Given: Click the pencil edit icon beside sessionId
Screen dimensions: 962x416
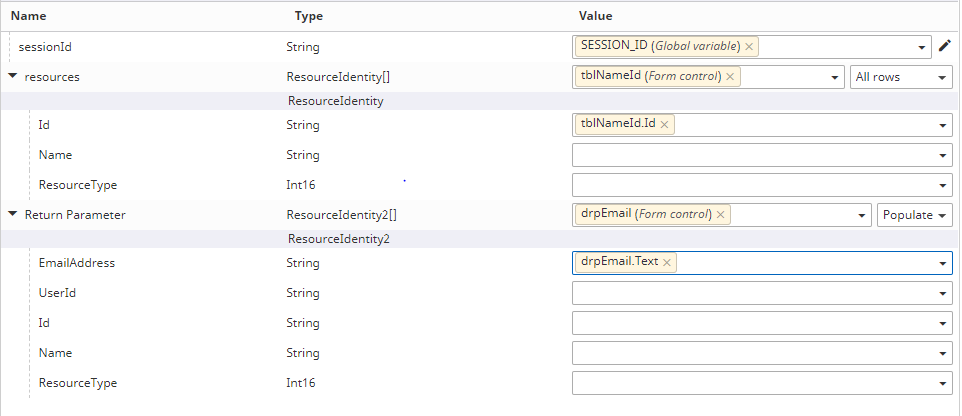Looking at the screenshot, I should [944, 46].
